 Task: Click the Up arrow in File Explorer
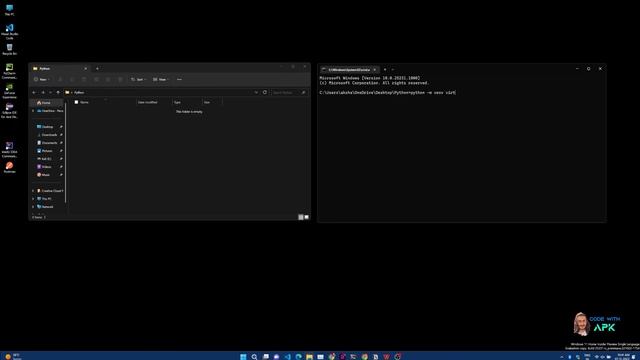58,93
